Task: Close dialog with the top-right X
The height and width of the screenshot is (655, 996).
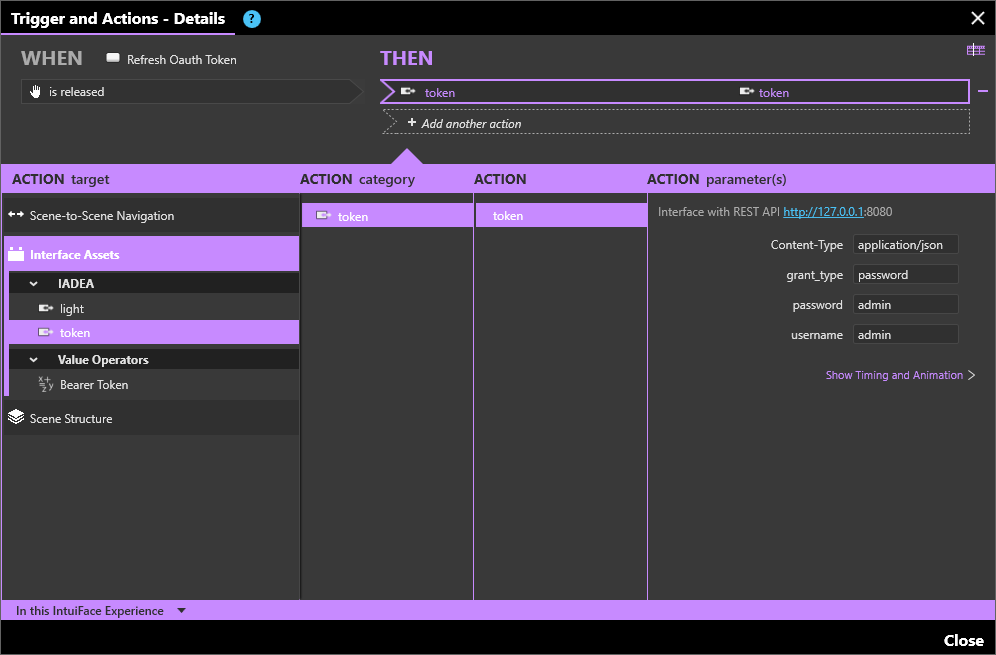Action: pos(978,18)
